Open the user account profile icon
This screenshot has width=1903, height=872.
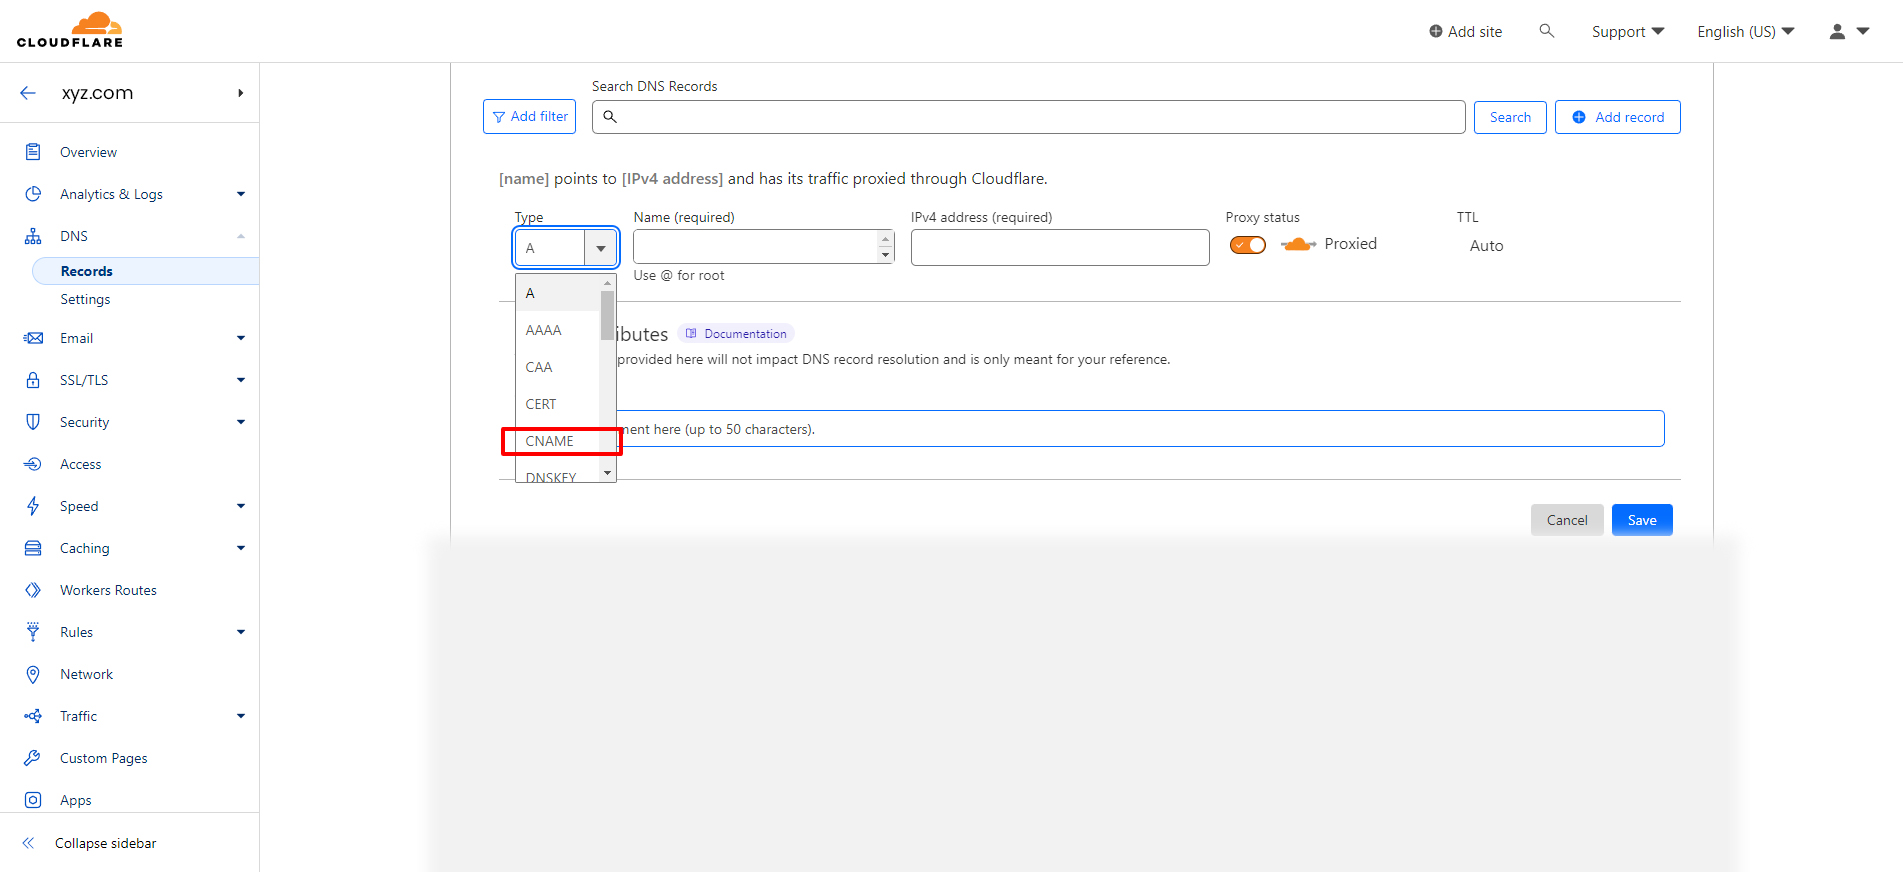tap(1837, 32)
